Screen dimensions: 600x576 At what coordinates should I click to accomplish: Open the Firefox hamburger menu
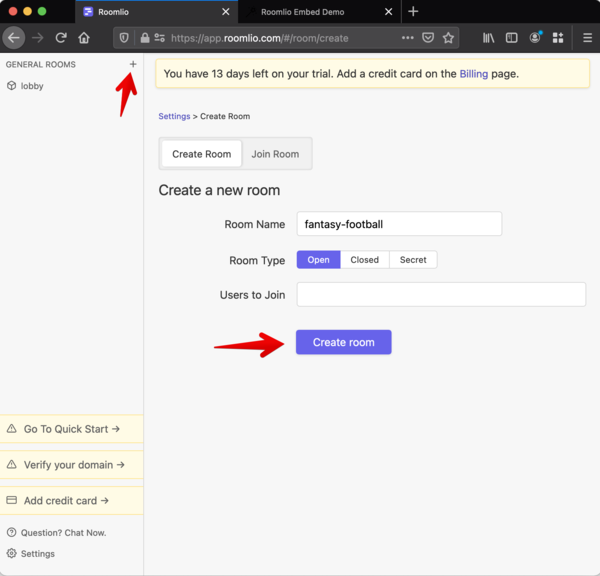(x=587, y=38)
